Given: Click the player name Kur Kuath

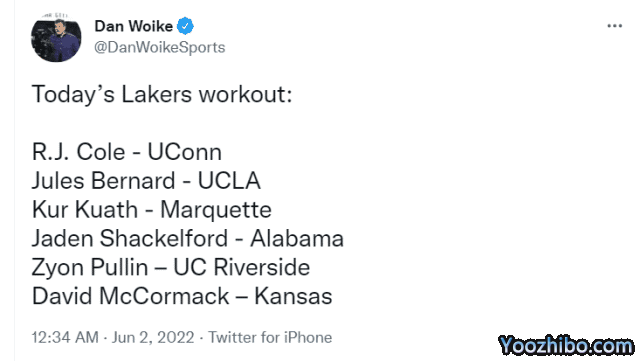Looking at the screenshot, I should [x=85, y=210].
